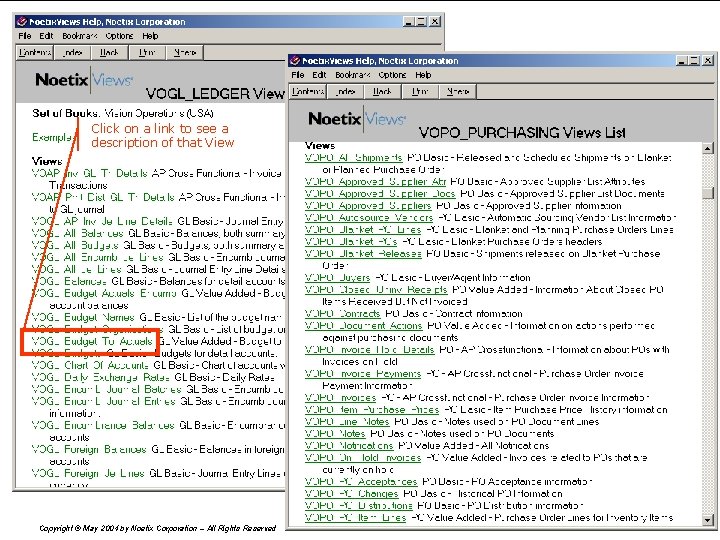Click Back button in VOGL_LEDGER window
The height and width of the screenshot is (540, 720).
tap(109, 52)
